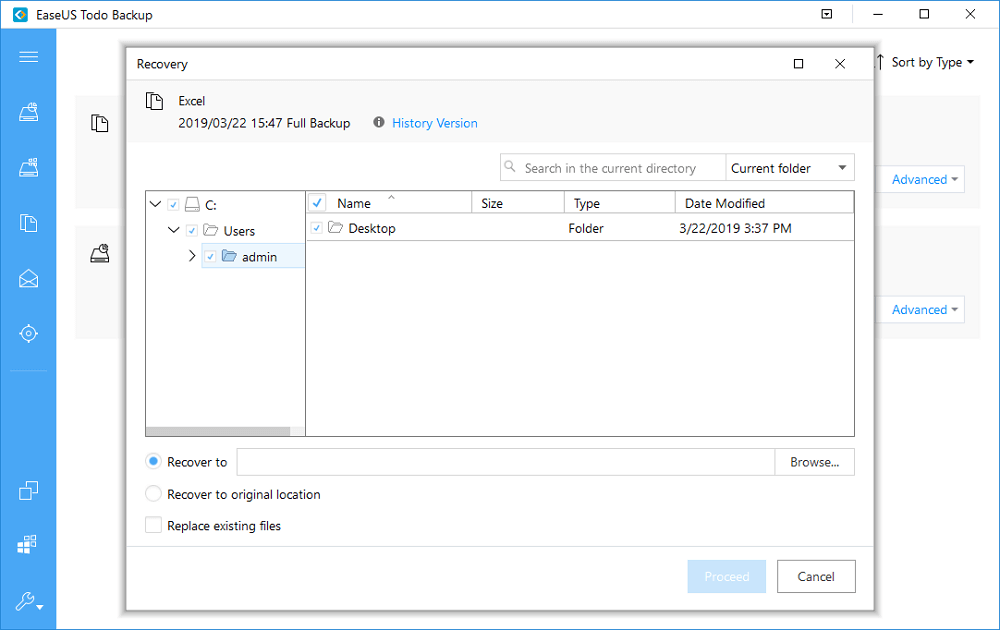The width and height of the screenshot is (1000, 630).
Task: Select the Smart Backup sidebar icon
Action: pos(29,333)
